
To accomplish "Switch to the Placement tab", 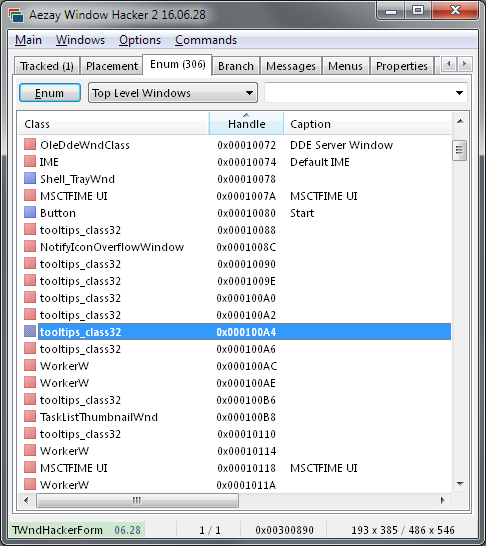I will (x=112, y=66).
